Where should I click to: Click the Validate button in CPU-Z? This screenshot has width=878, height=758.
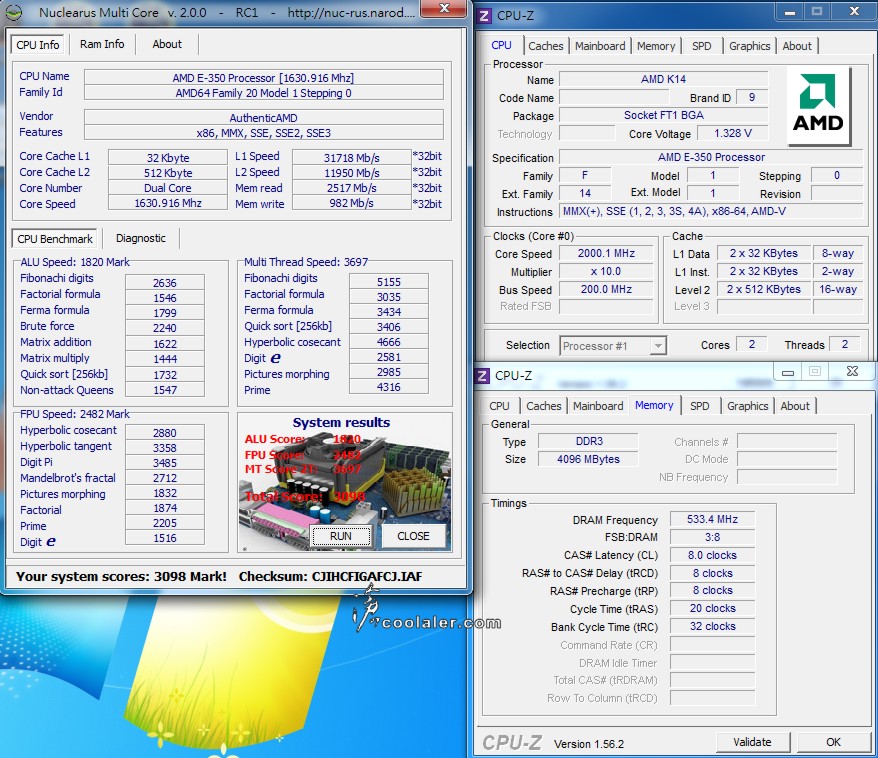point(752,742)
